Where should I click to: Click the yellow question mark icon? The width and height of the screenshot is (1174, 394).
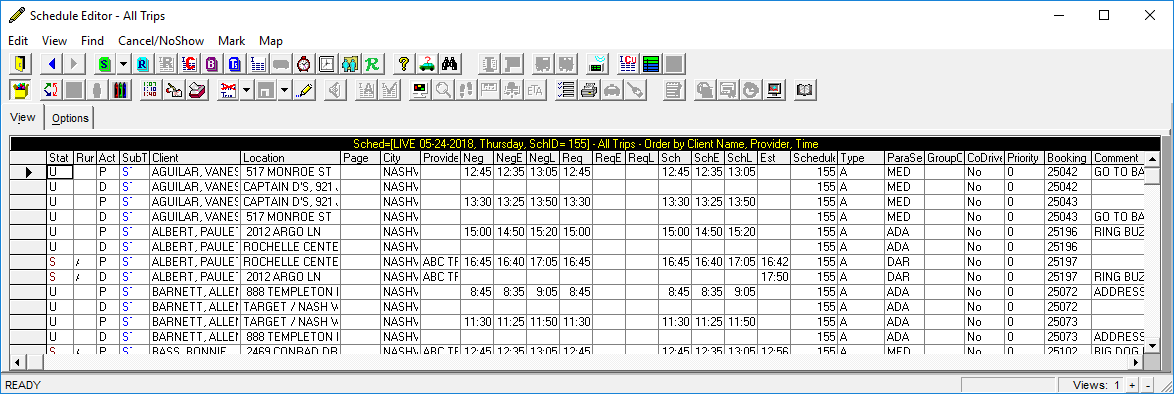click(x=404, y=64)
